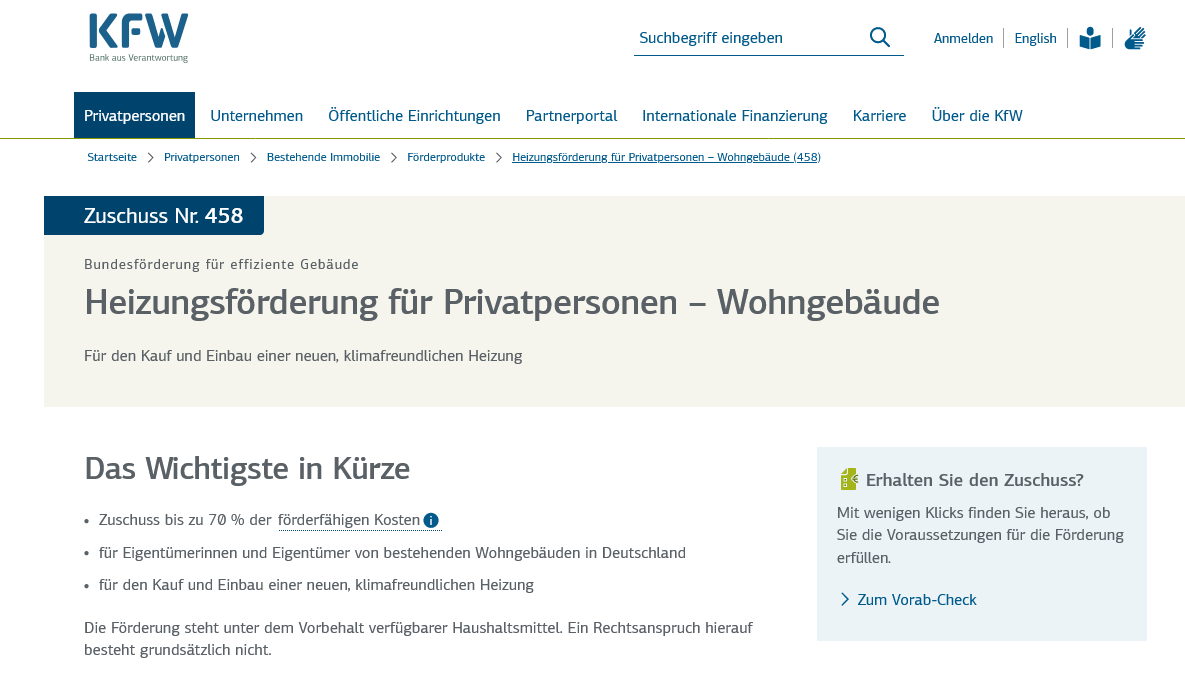Switch to the Unternehmen tab
Viewport: 1185px width, 691px height.
pos(256,115)
